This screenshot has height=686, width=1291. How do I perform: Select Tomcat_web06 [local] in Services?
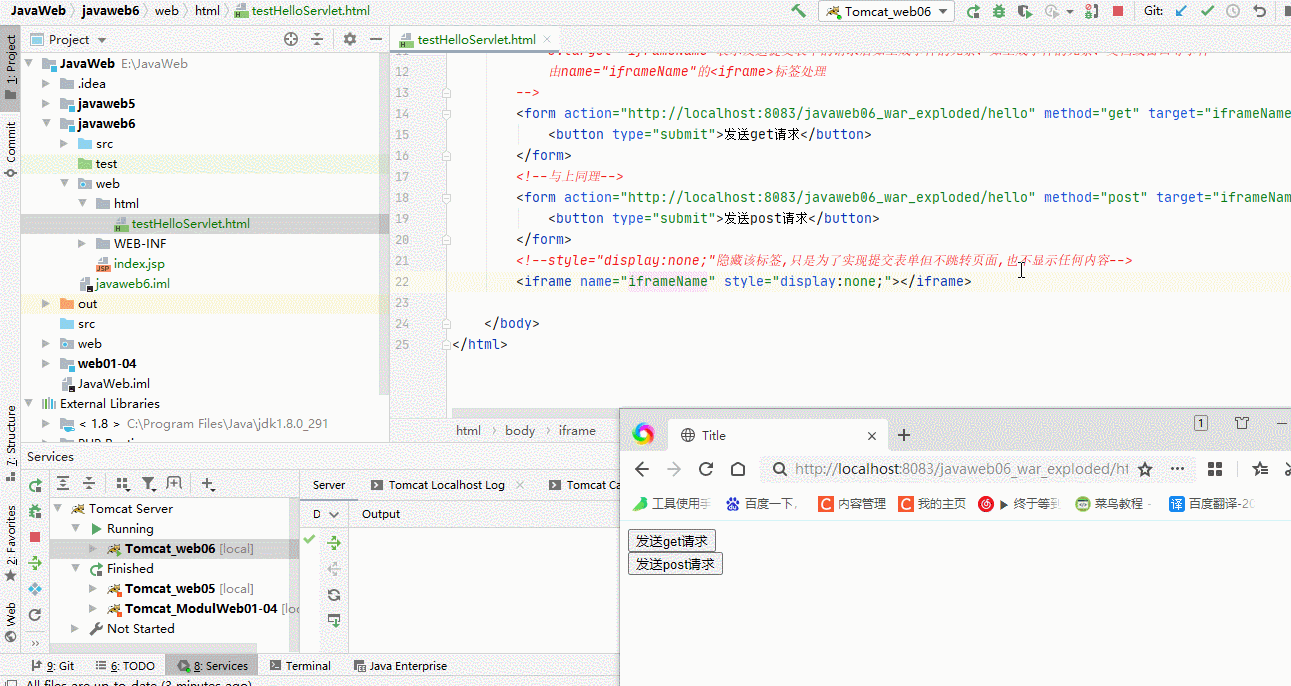click(x=180, y=549)
